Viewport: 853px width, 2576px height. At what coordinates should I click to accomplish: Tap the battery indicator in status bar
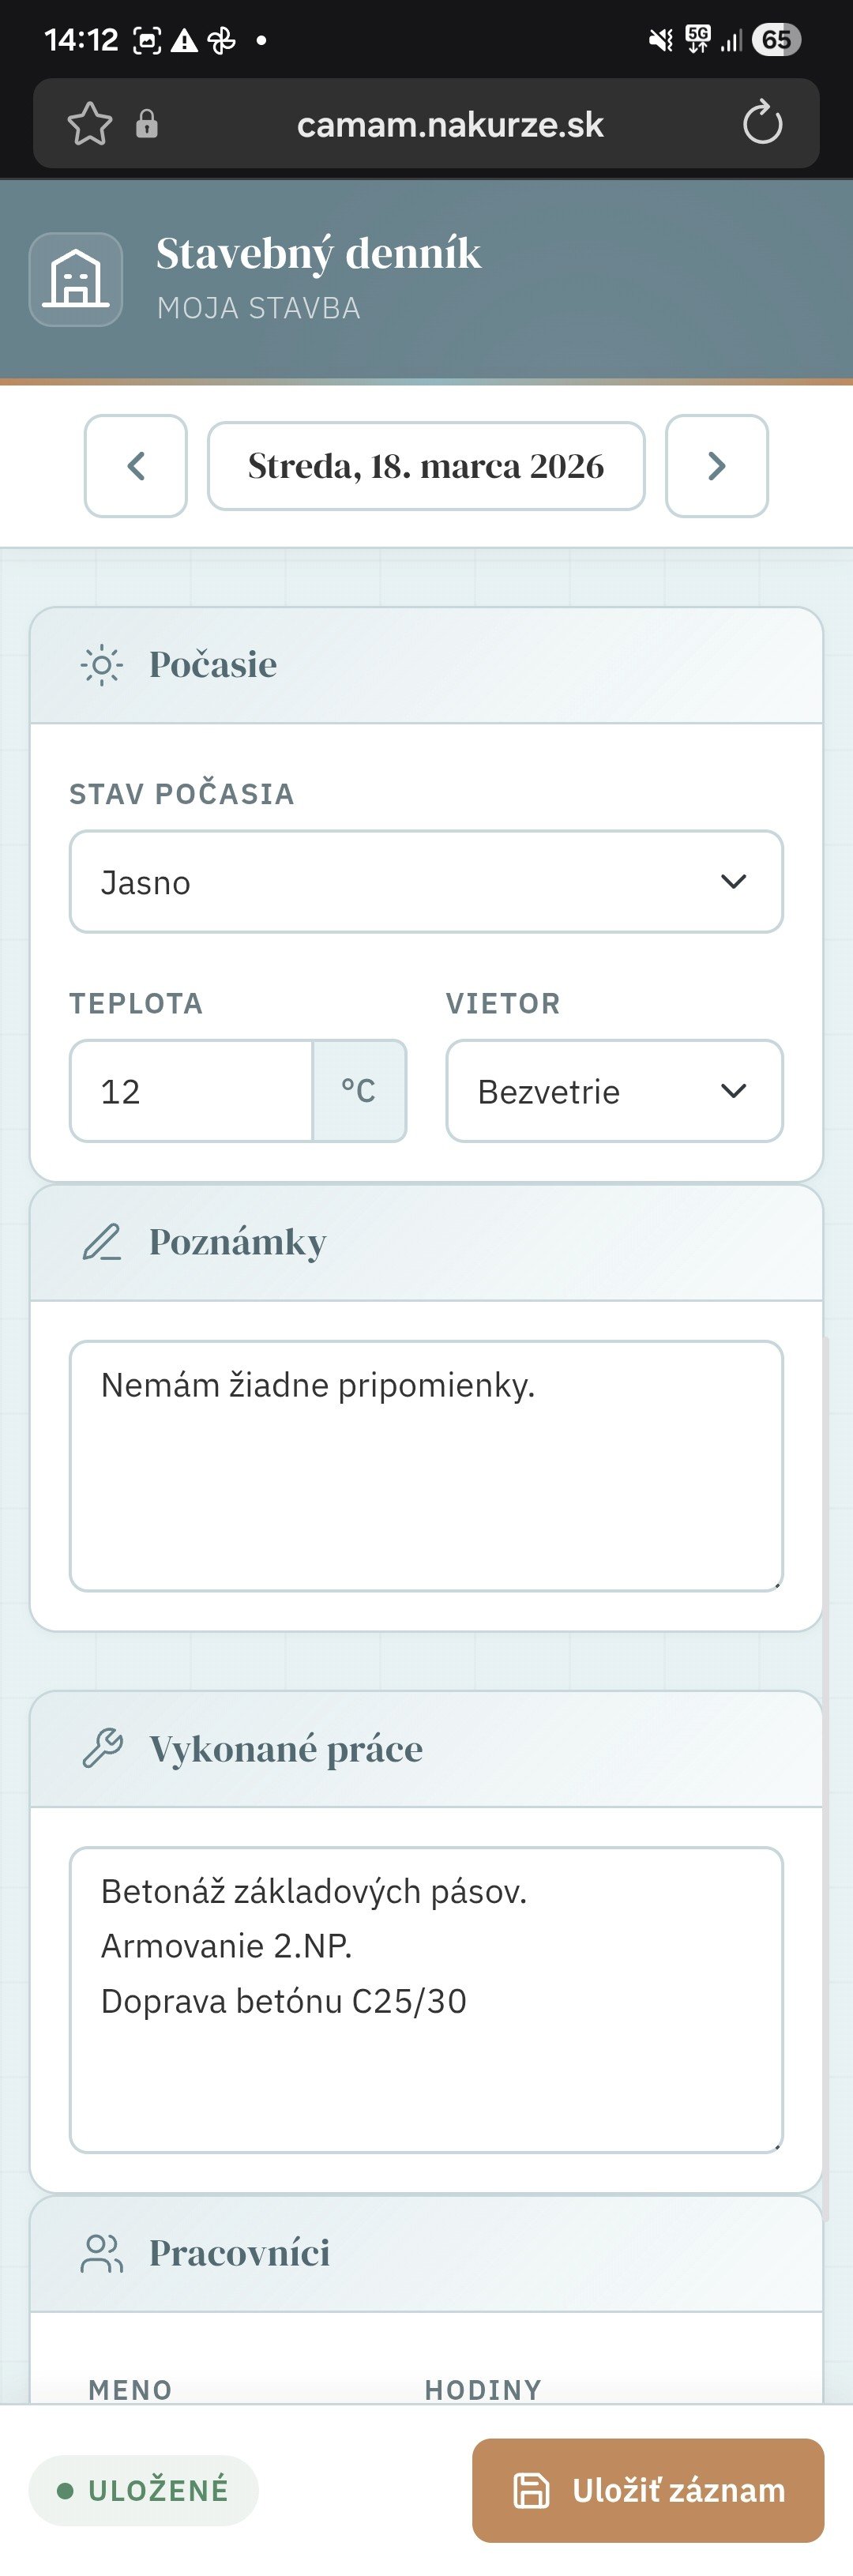tap(777, 40)
